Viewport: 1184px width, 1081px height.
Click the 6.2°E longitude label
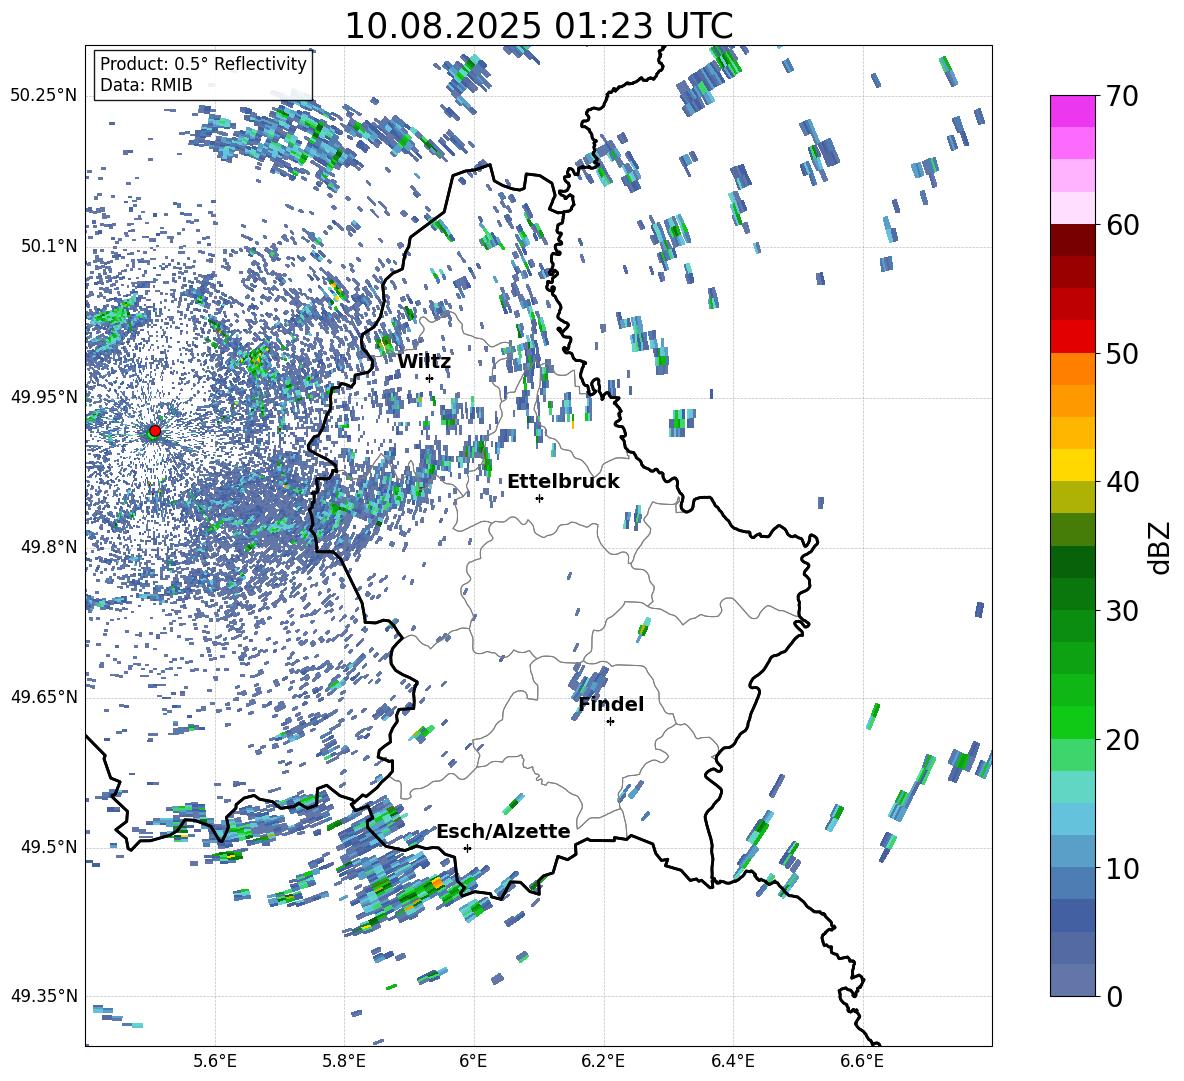603,1061
